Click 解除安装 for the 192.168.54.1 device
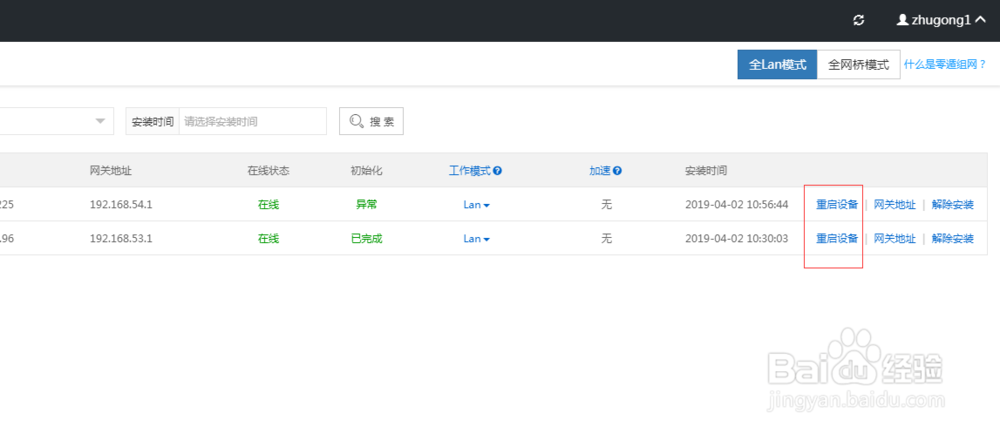The height and width of the screenshot is (434, 1000). [952, 205]
